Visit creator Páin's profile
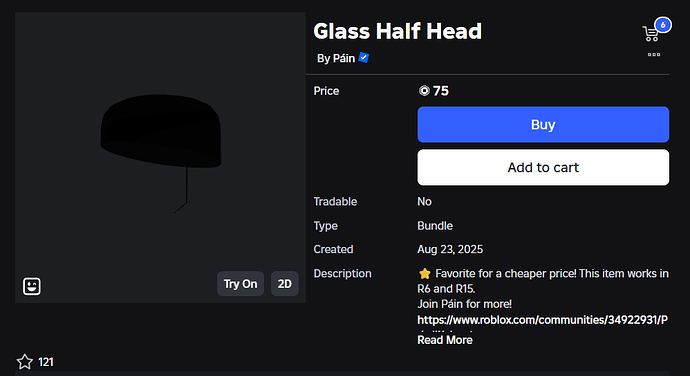This screenshot has height=376, width=690. pyautogui.click(x=344, y=58)
